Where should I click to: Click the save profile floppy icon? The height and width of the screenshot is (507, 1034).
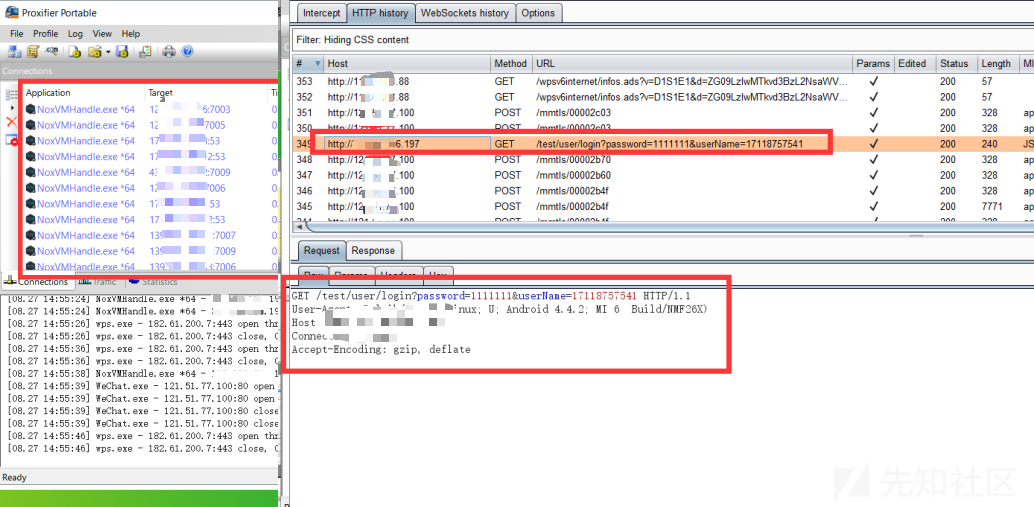point(122,52)
